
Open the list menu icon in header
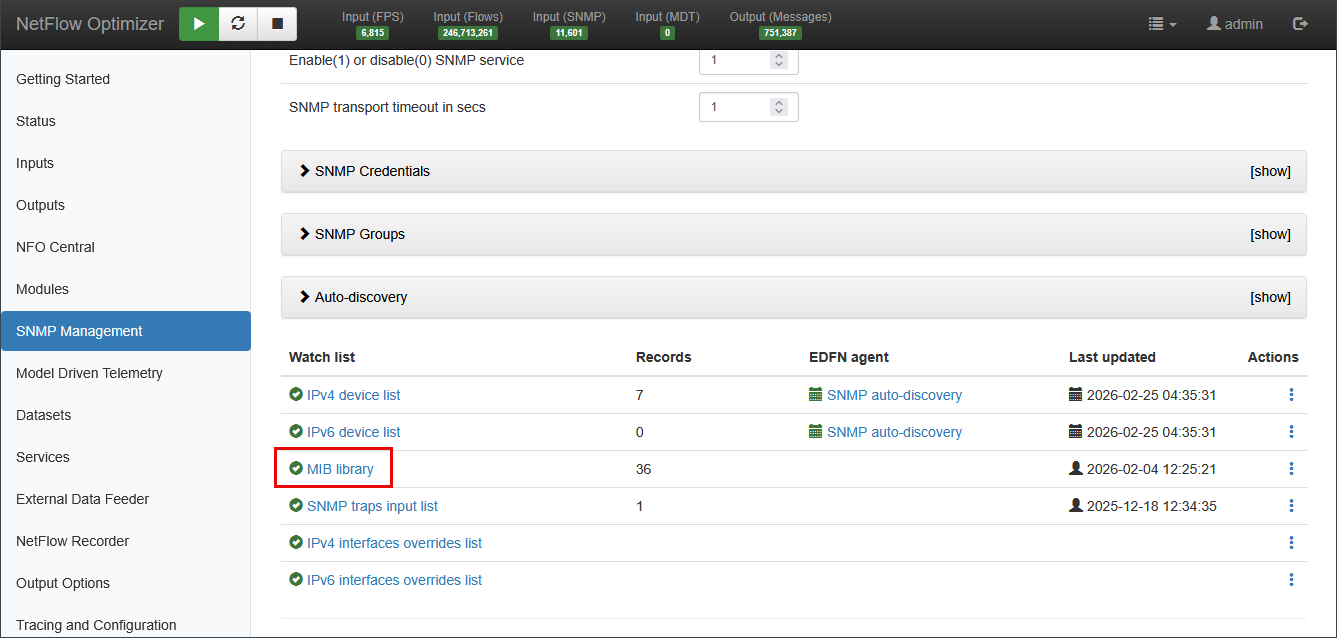coord(1161,24)
